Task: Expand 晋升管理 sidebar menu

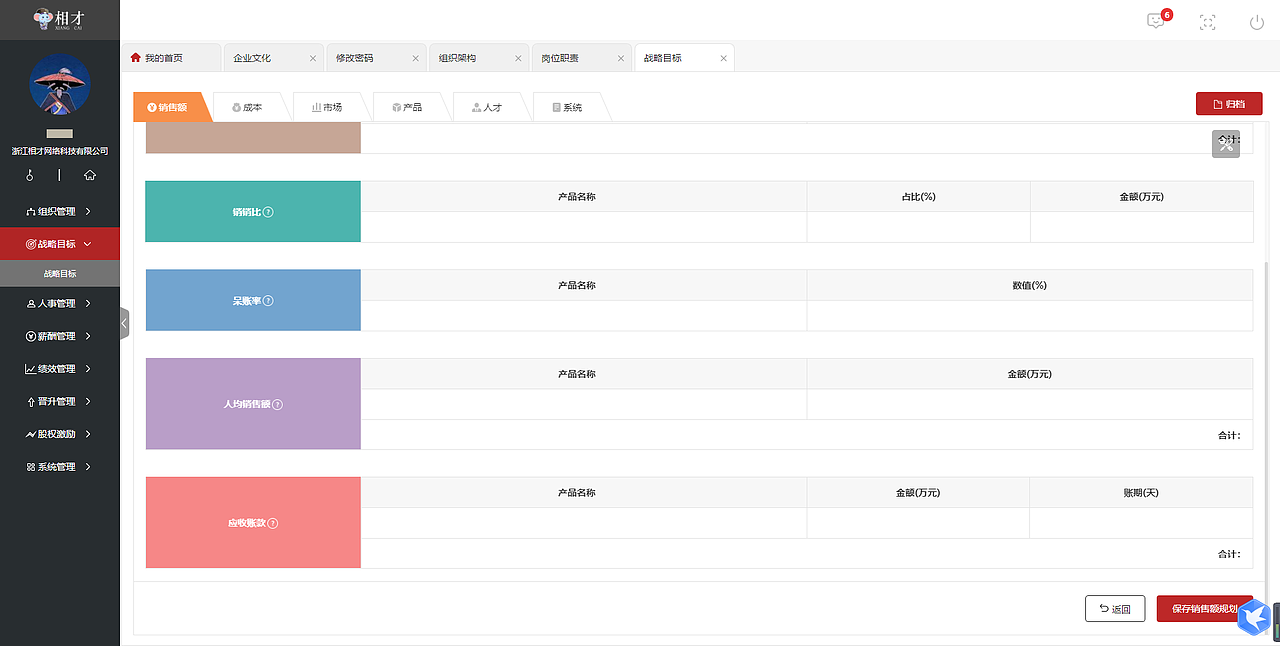Action: 60,401
